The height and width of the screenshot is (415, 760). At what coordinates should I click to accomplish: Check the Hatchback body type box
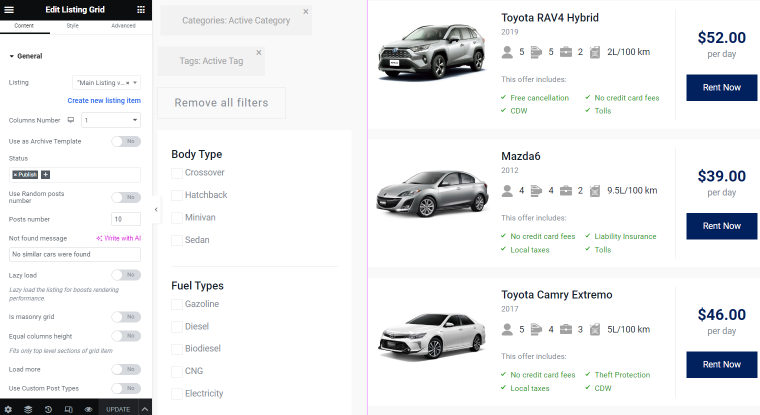tap(177, 195)
